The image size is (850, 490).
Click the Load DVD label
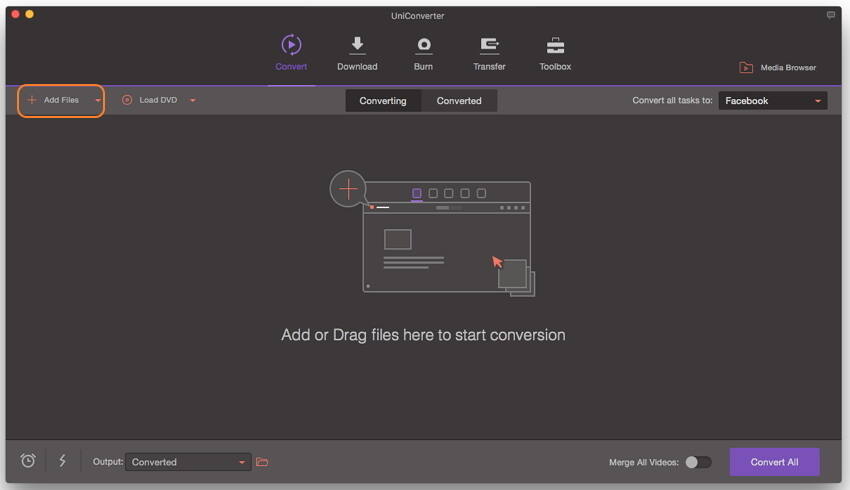click(158, 100)
